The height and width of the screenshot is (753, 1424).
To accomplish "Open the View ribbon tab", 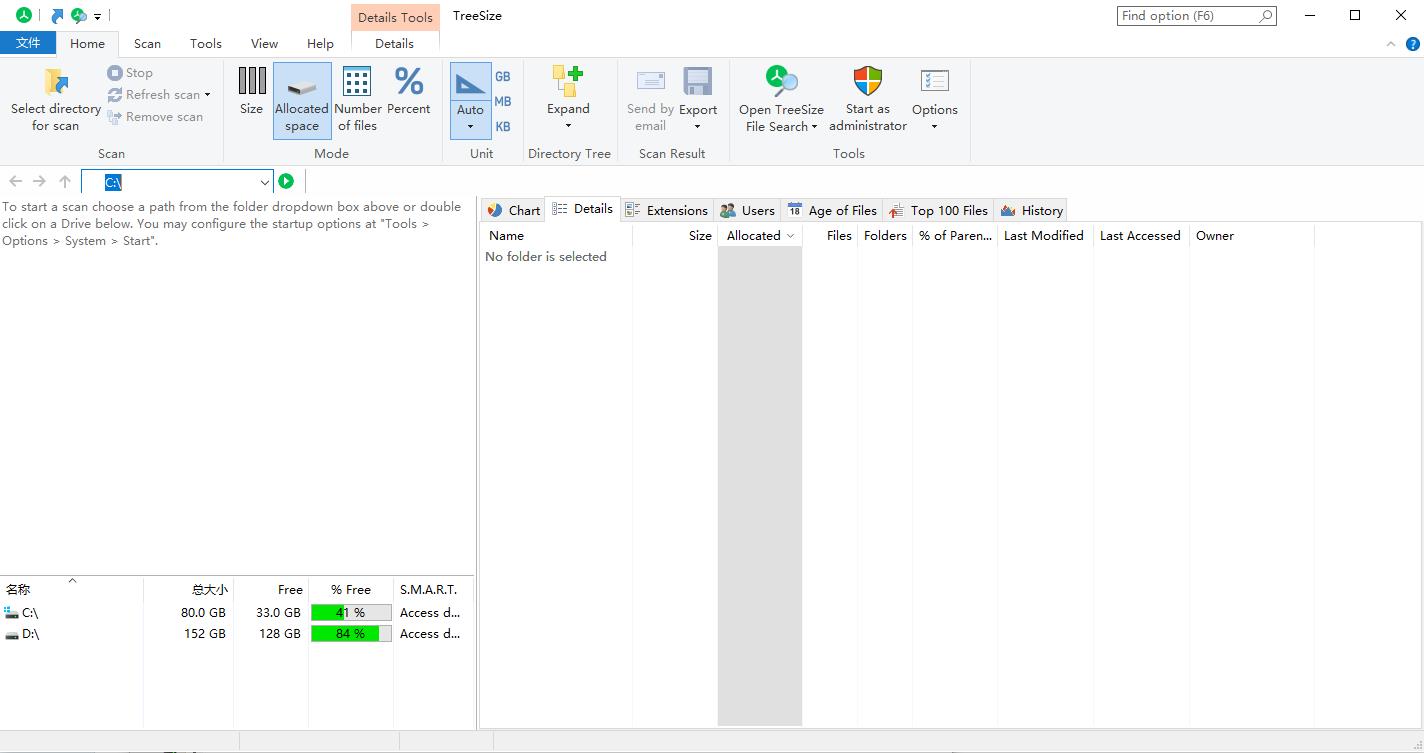I will click(264, 44).
